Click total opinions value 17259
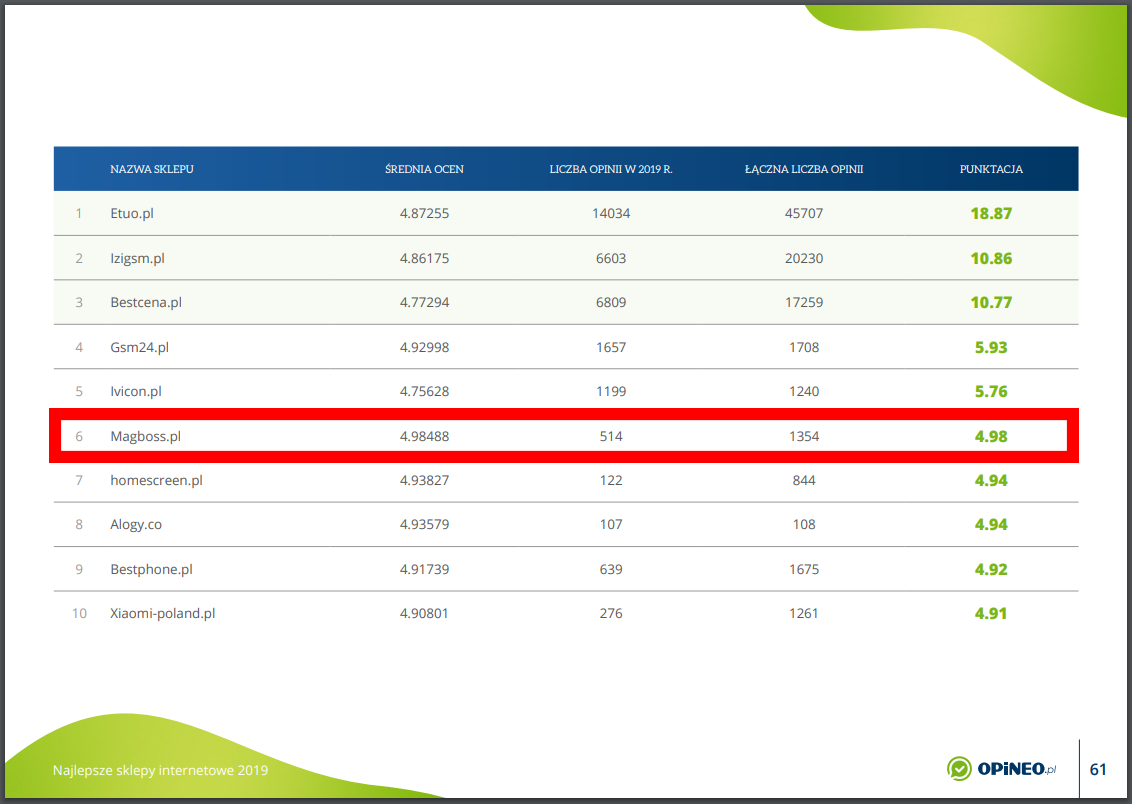Viewport: 1132px width, 804px height. coord(804,302)
